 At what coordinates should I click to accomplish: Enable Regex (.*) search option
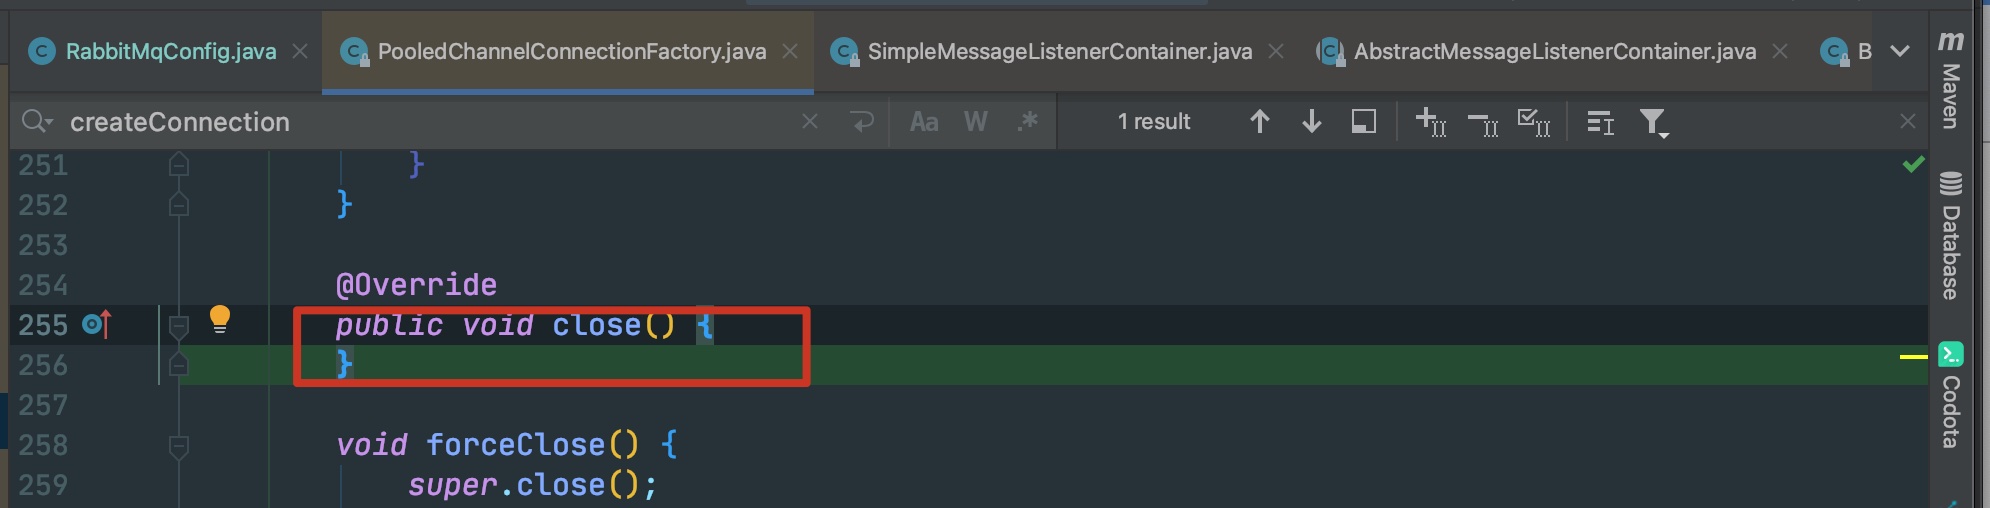point(1027,122)
